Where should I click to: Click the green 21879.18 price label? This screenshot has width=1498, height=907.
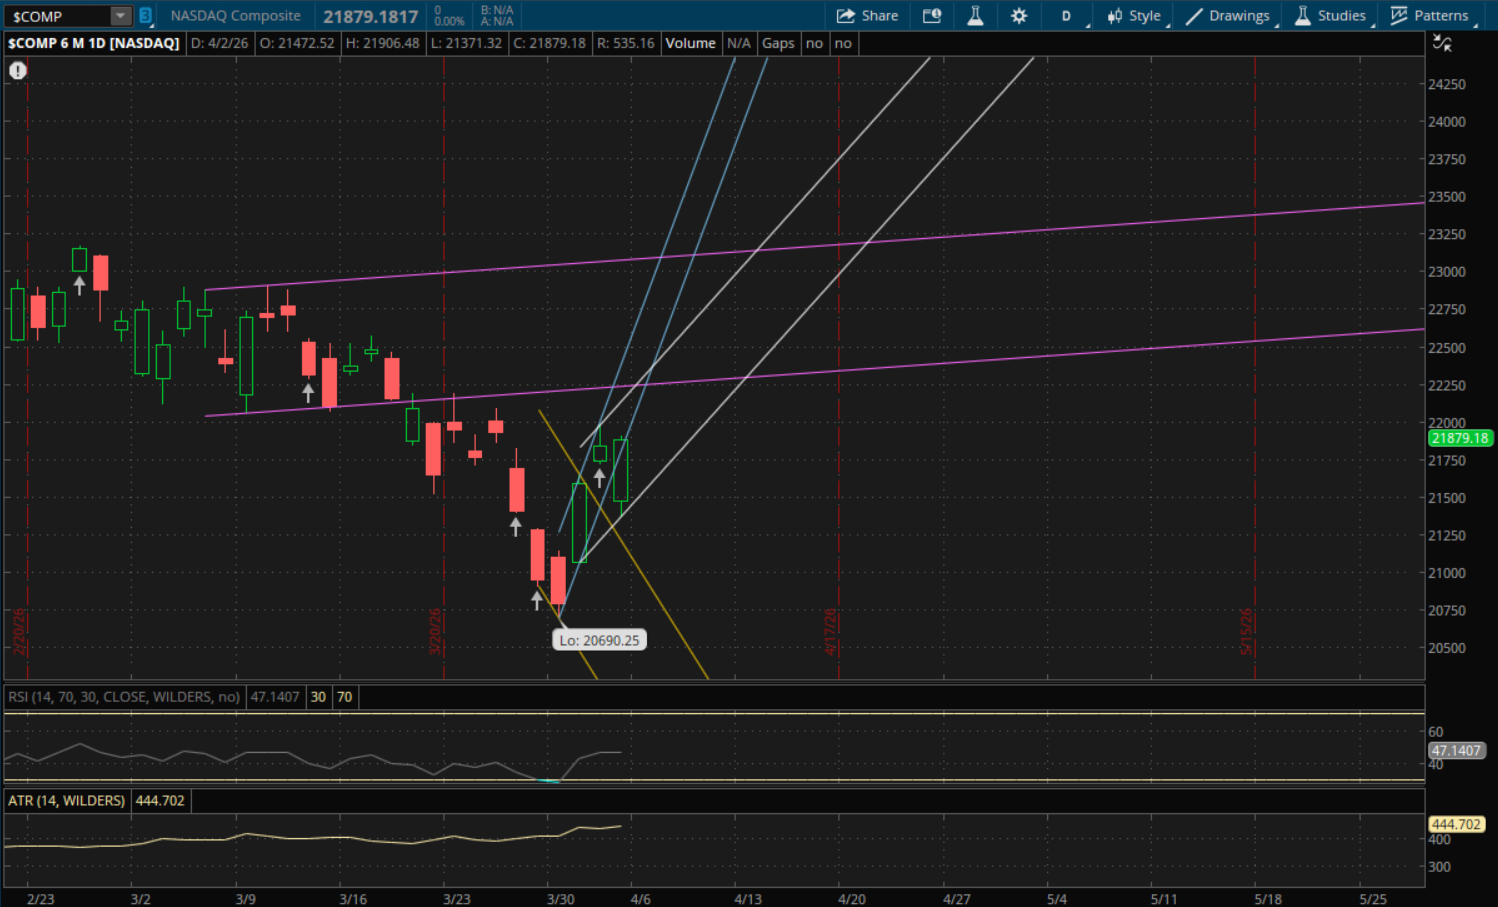[1459, 438]
